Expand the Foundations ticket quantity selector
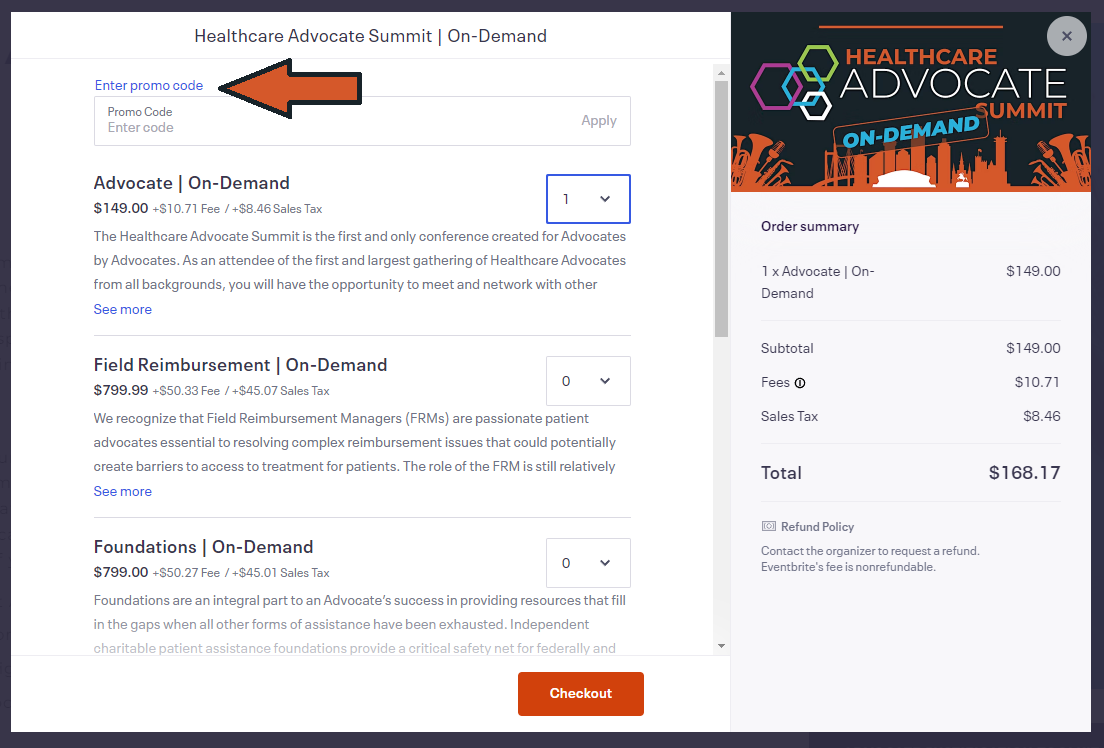 [x=588, y=563]
